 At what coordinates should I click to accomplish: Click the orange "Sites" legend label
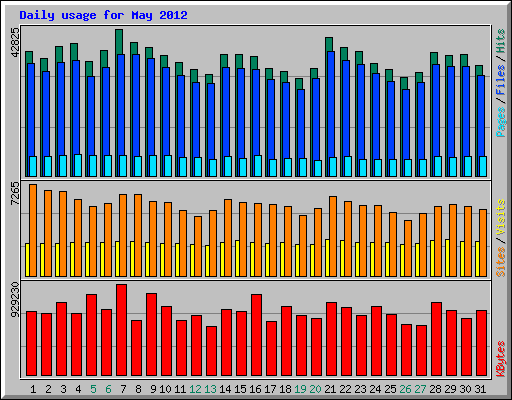coord(501,262)
